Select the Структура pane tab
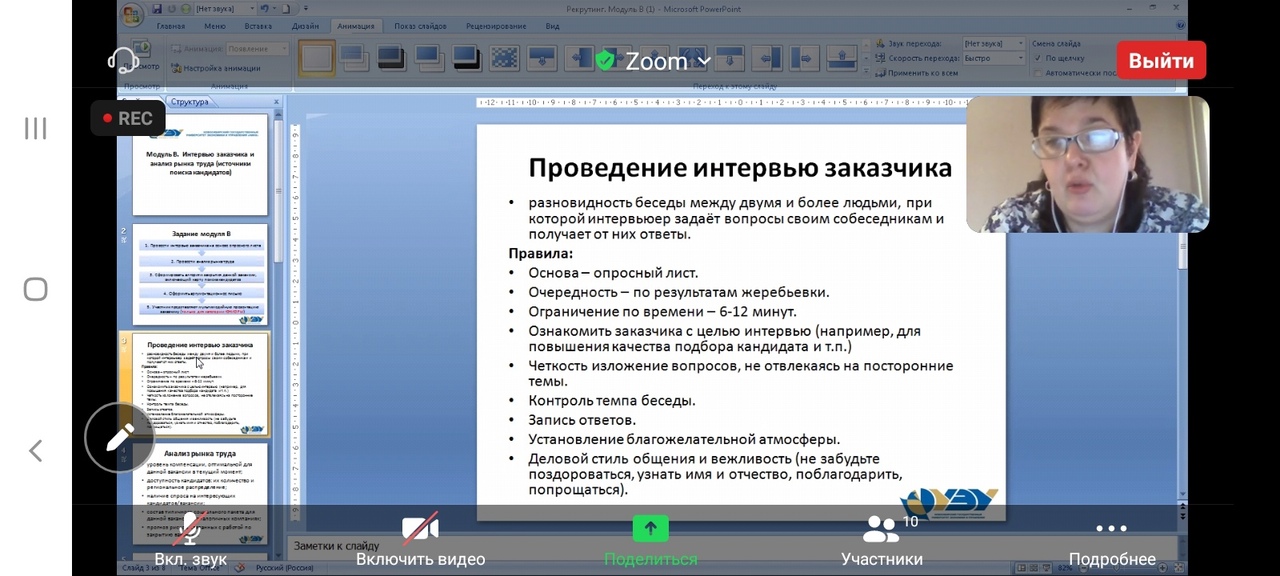Image resolution: width=1280 pixels, height=576 pixels. pos(189,102)
